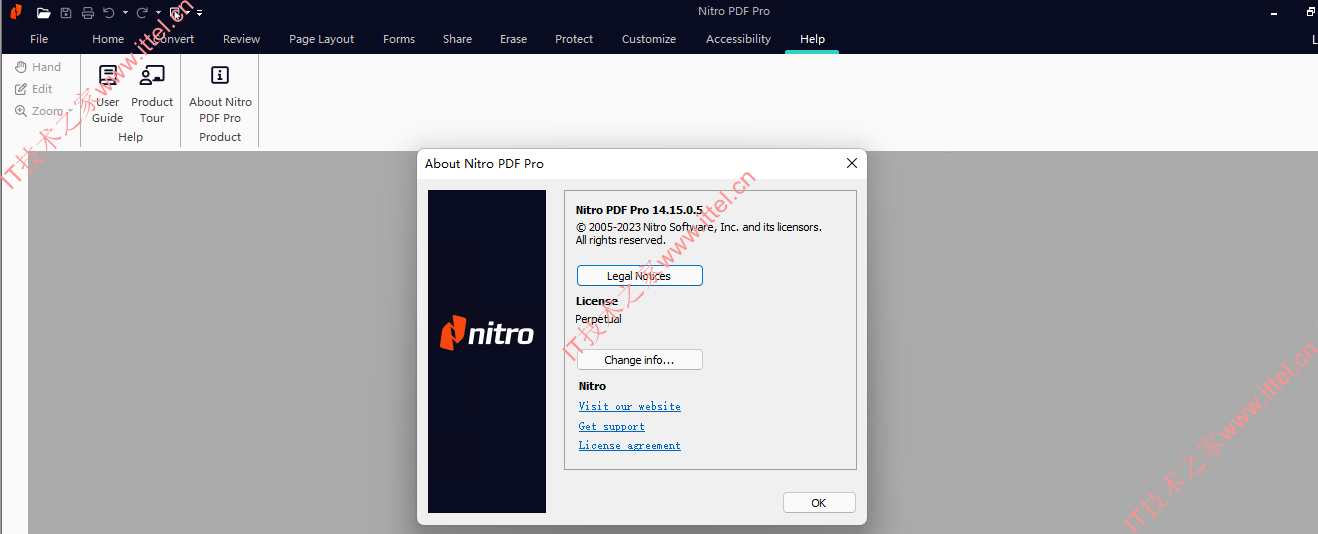The width and height of the screenshot is (1318, 534).
Task: Switch to the Protect tab
Action: (574, 39)
